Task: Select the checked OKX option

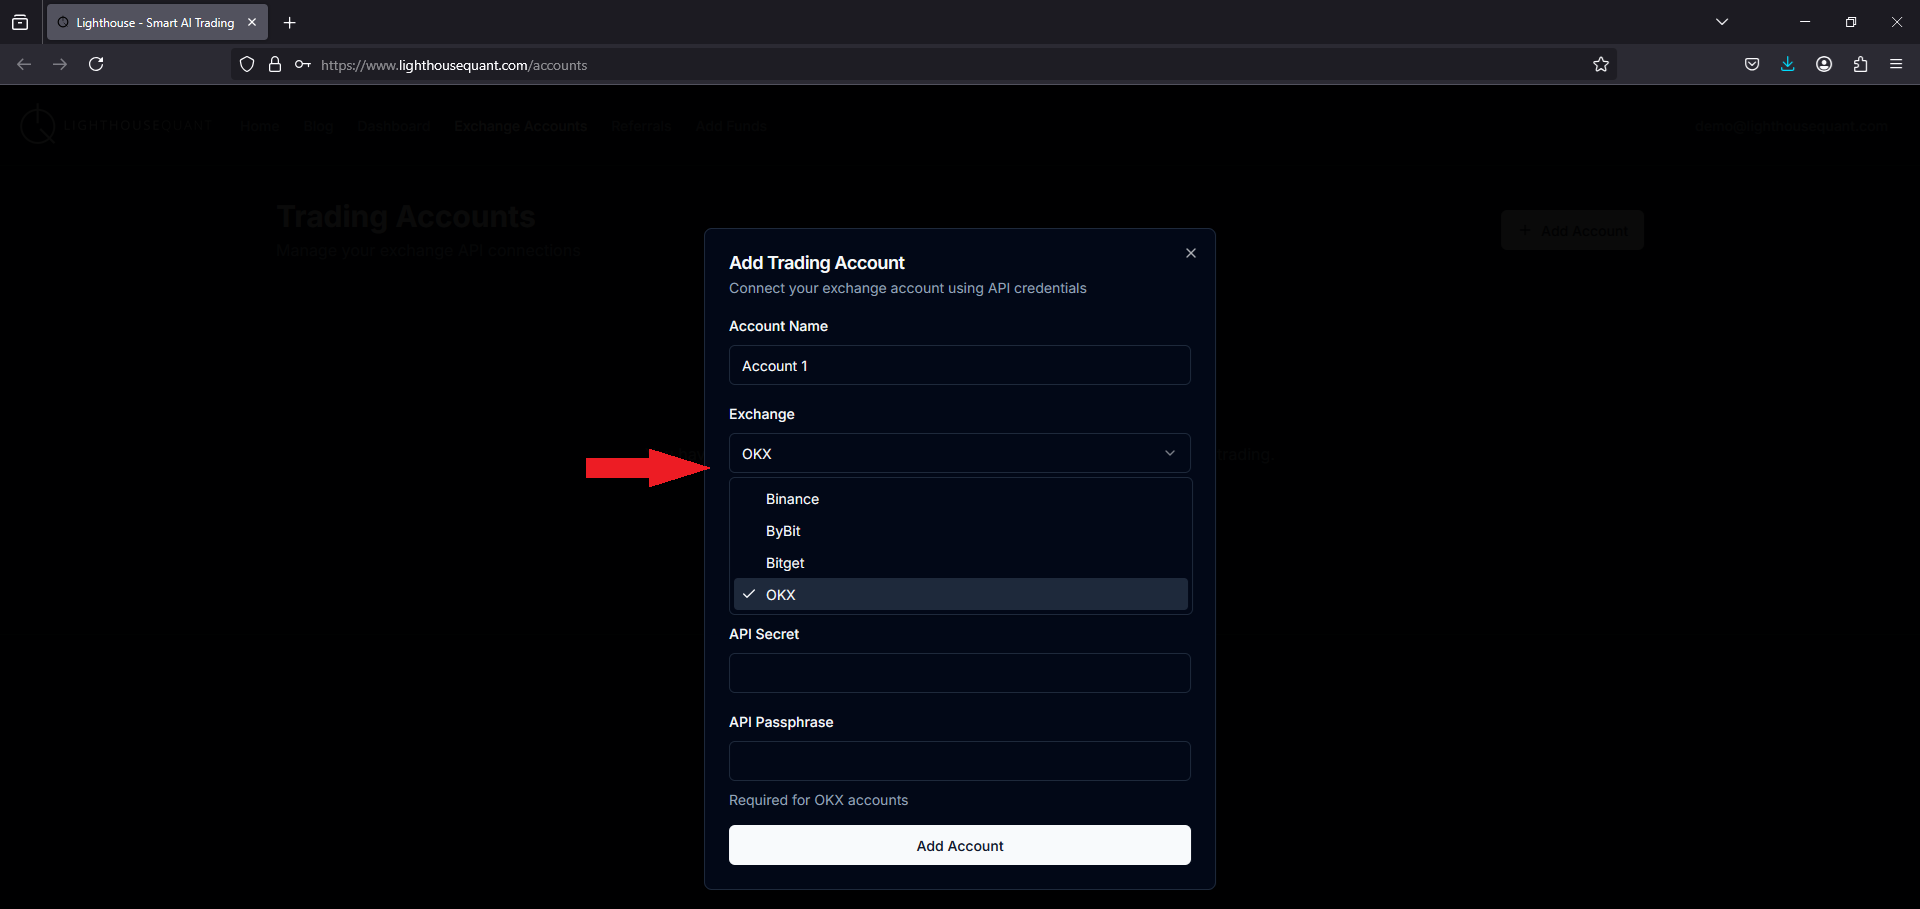Action: pos(960,594)
